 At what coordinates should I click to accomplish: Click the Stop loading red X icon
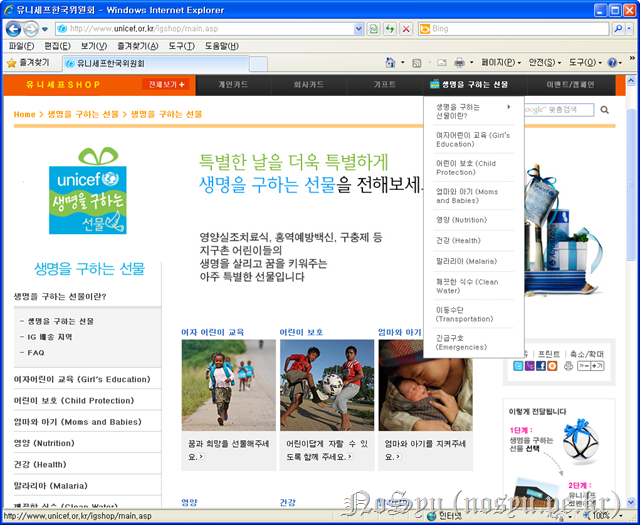[405, 29]
